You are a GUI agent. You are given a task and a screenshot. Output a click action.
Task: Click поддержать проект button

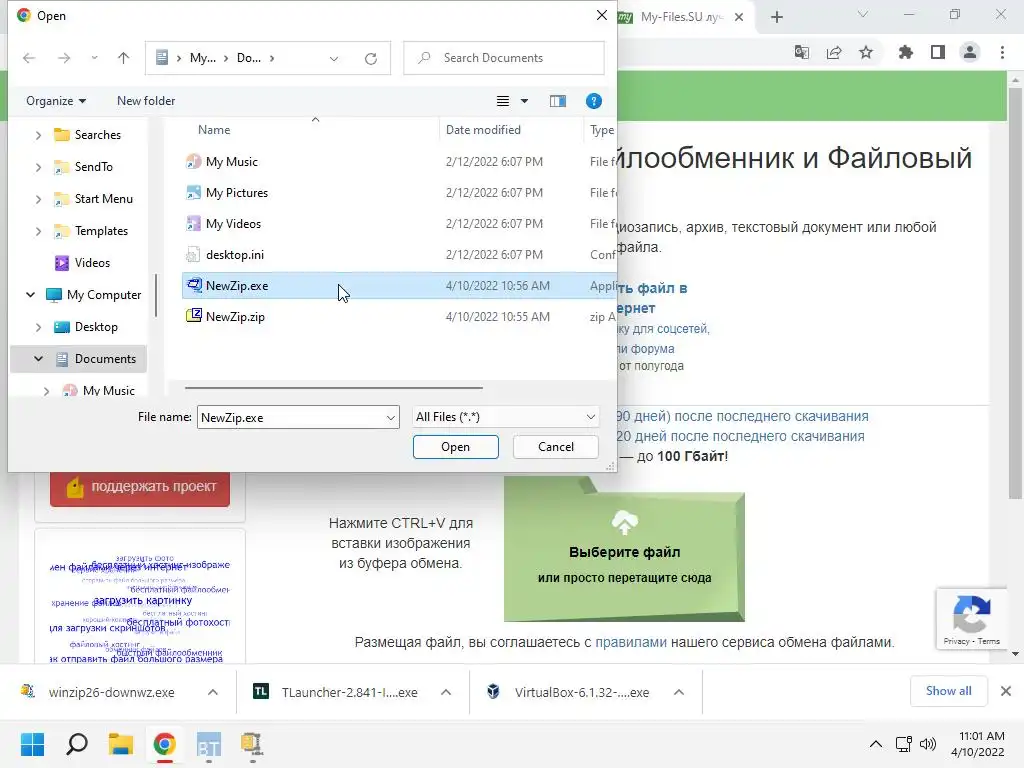(x=140, y=487)
